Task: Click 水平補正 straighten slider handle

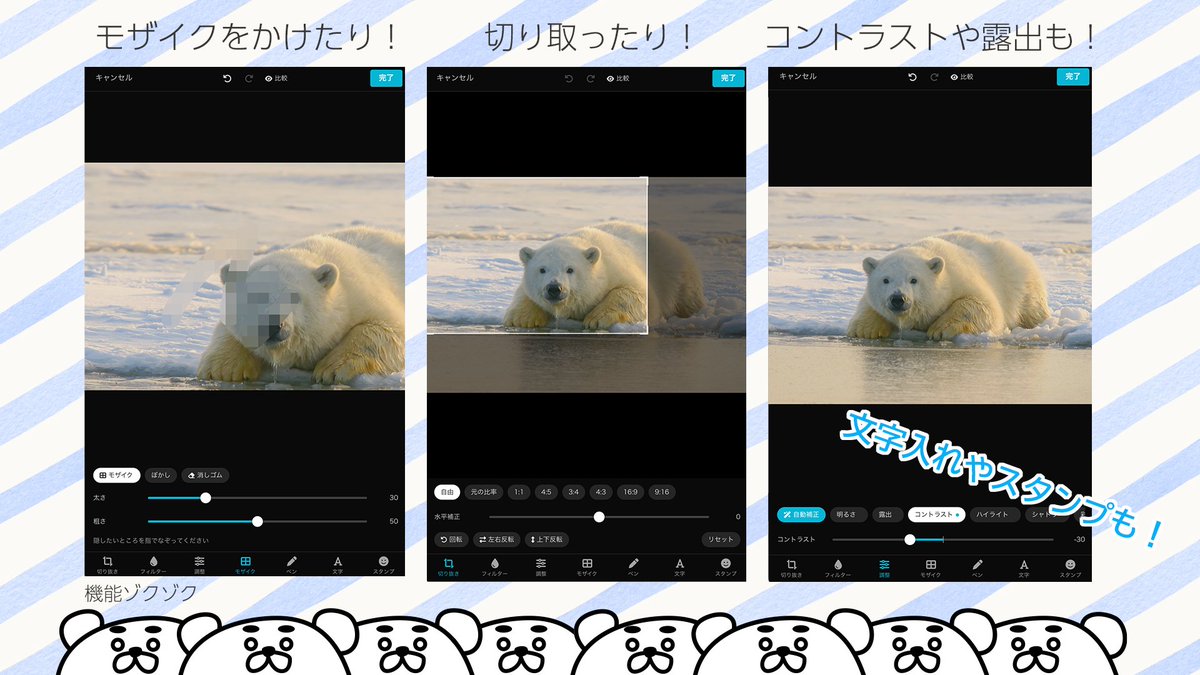Action: click(x=599, y=517)
